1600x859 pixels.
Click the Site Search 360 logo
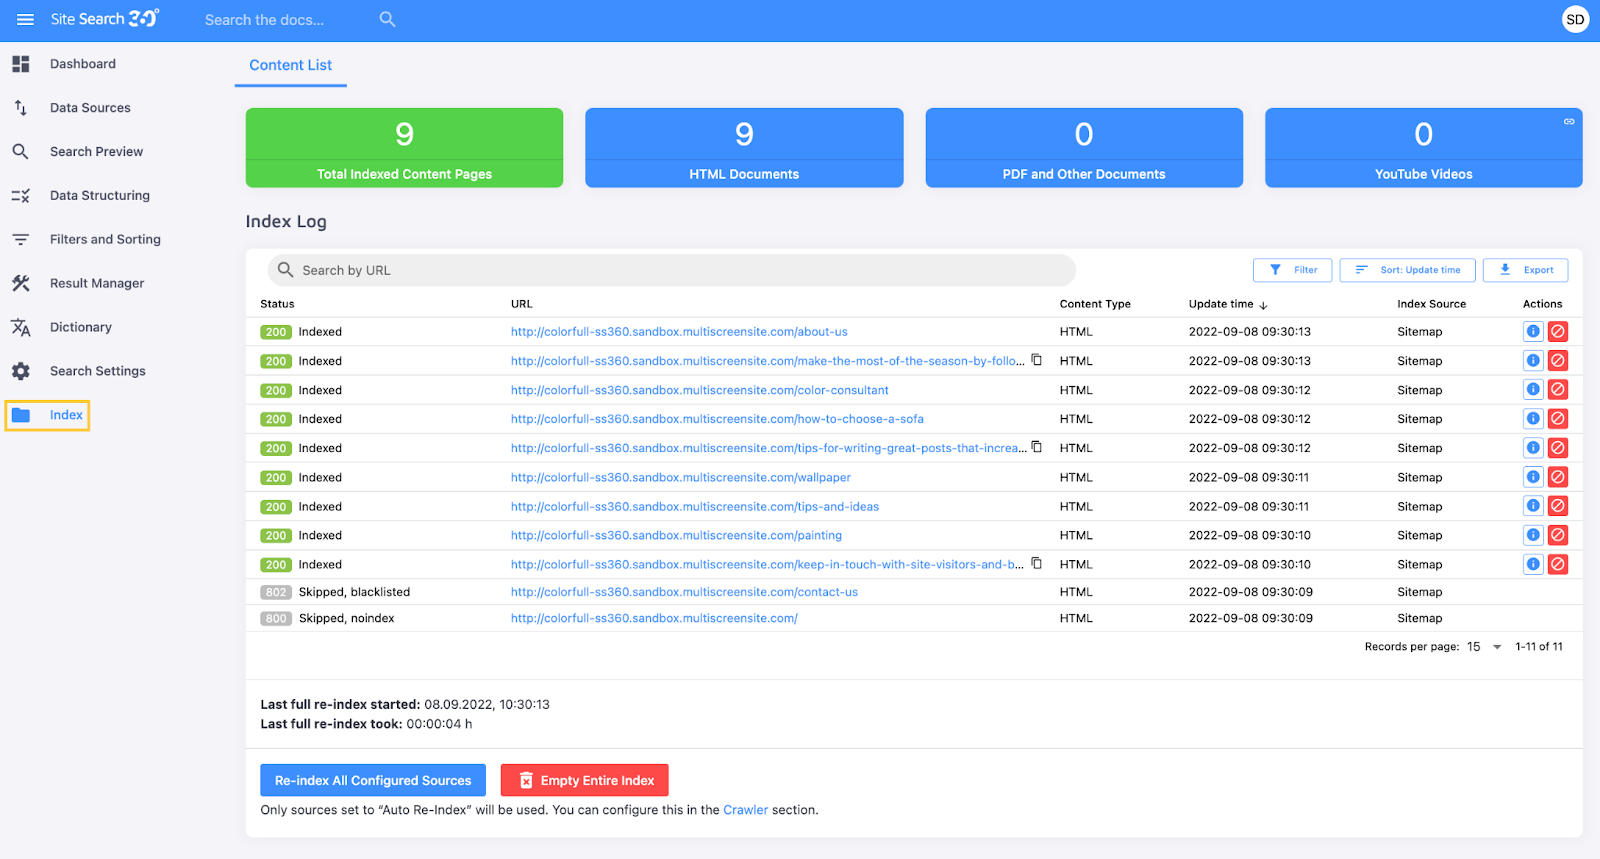point(105,19)
